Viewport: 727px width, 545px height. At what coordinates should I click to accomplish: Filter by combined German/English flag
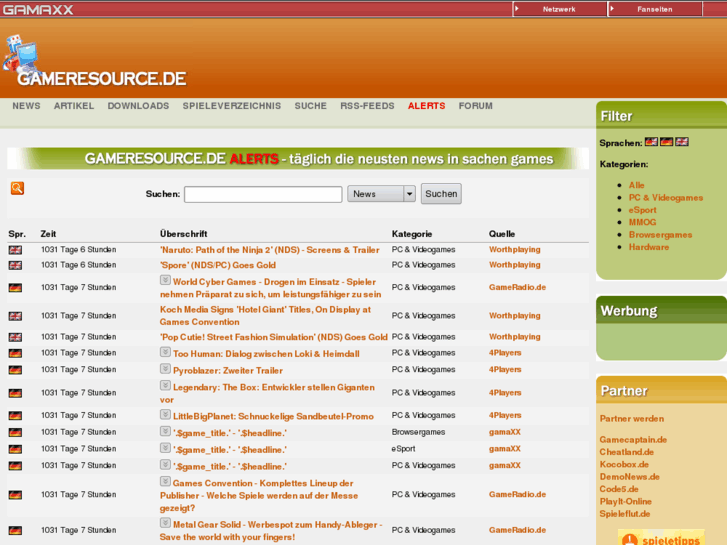[x=651, y=142]
